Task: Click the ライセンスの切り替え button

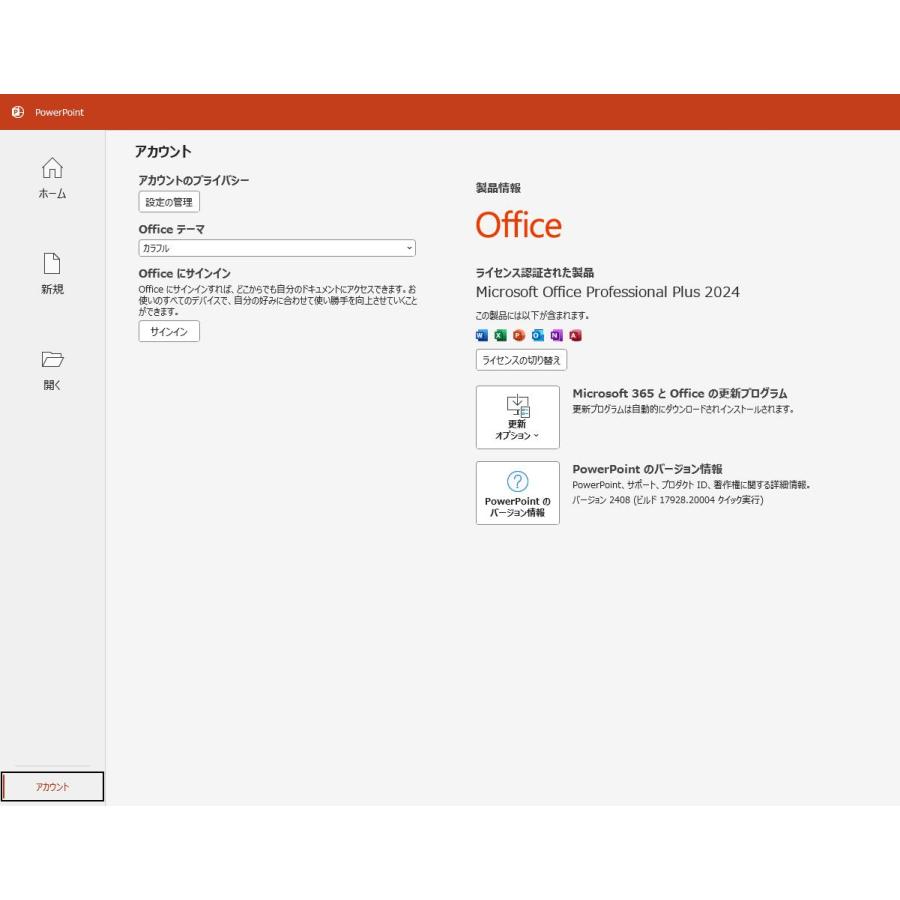Action: 521,360
